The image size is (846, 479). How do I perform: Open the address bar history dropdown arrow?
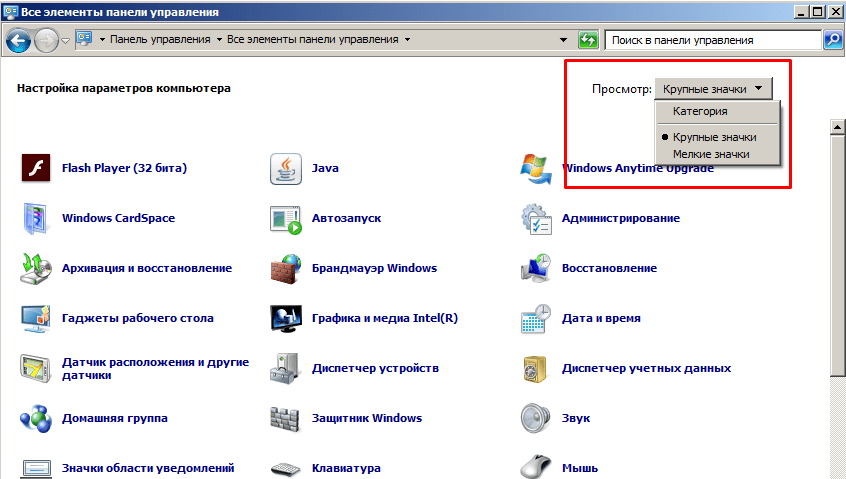[563, 40]
